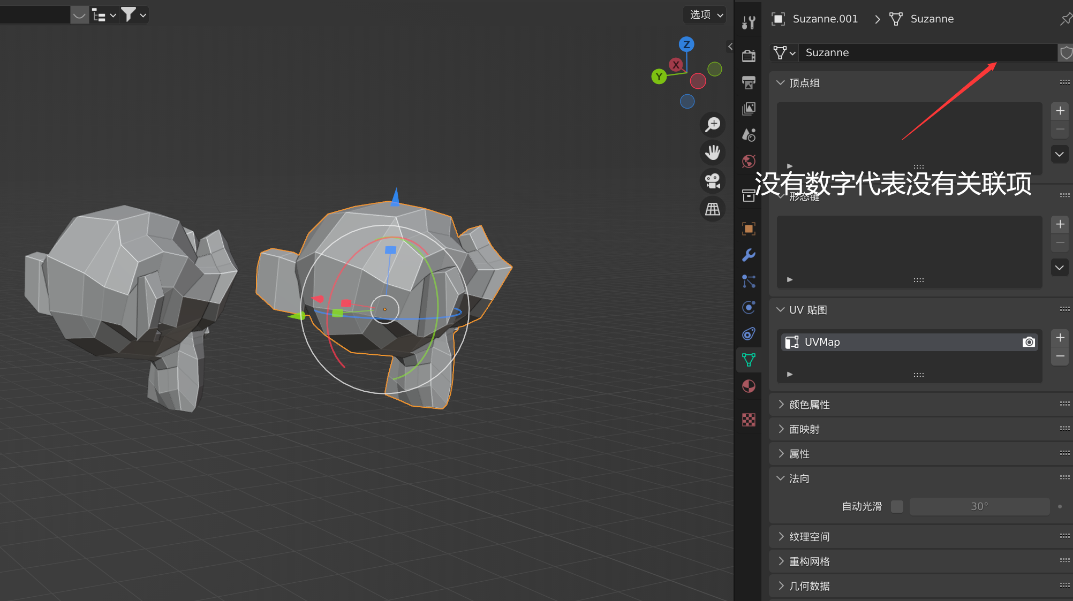Click the red X axis on gizmo

click(676, 65)
